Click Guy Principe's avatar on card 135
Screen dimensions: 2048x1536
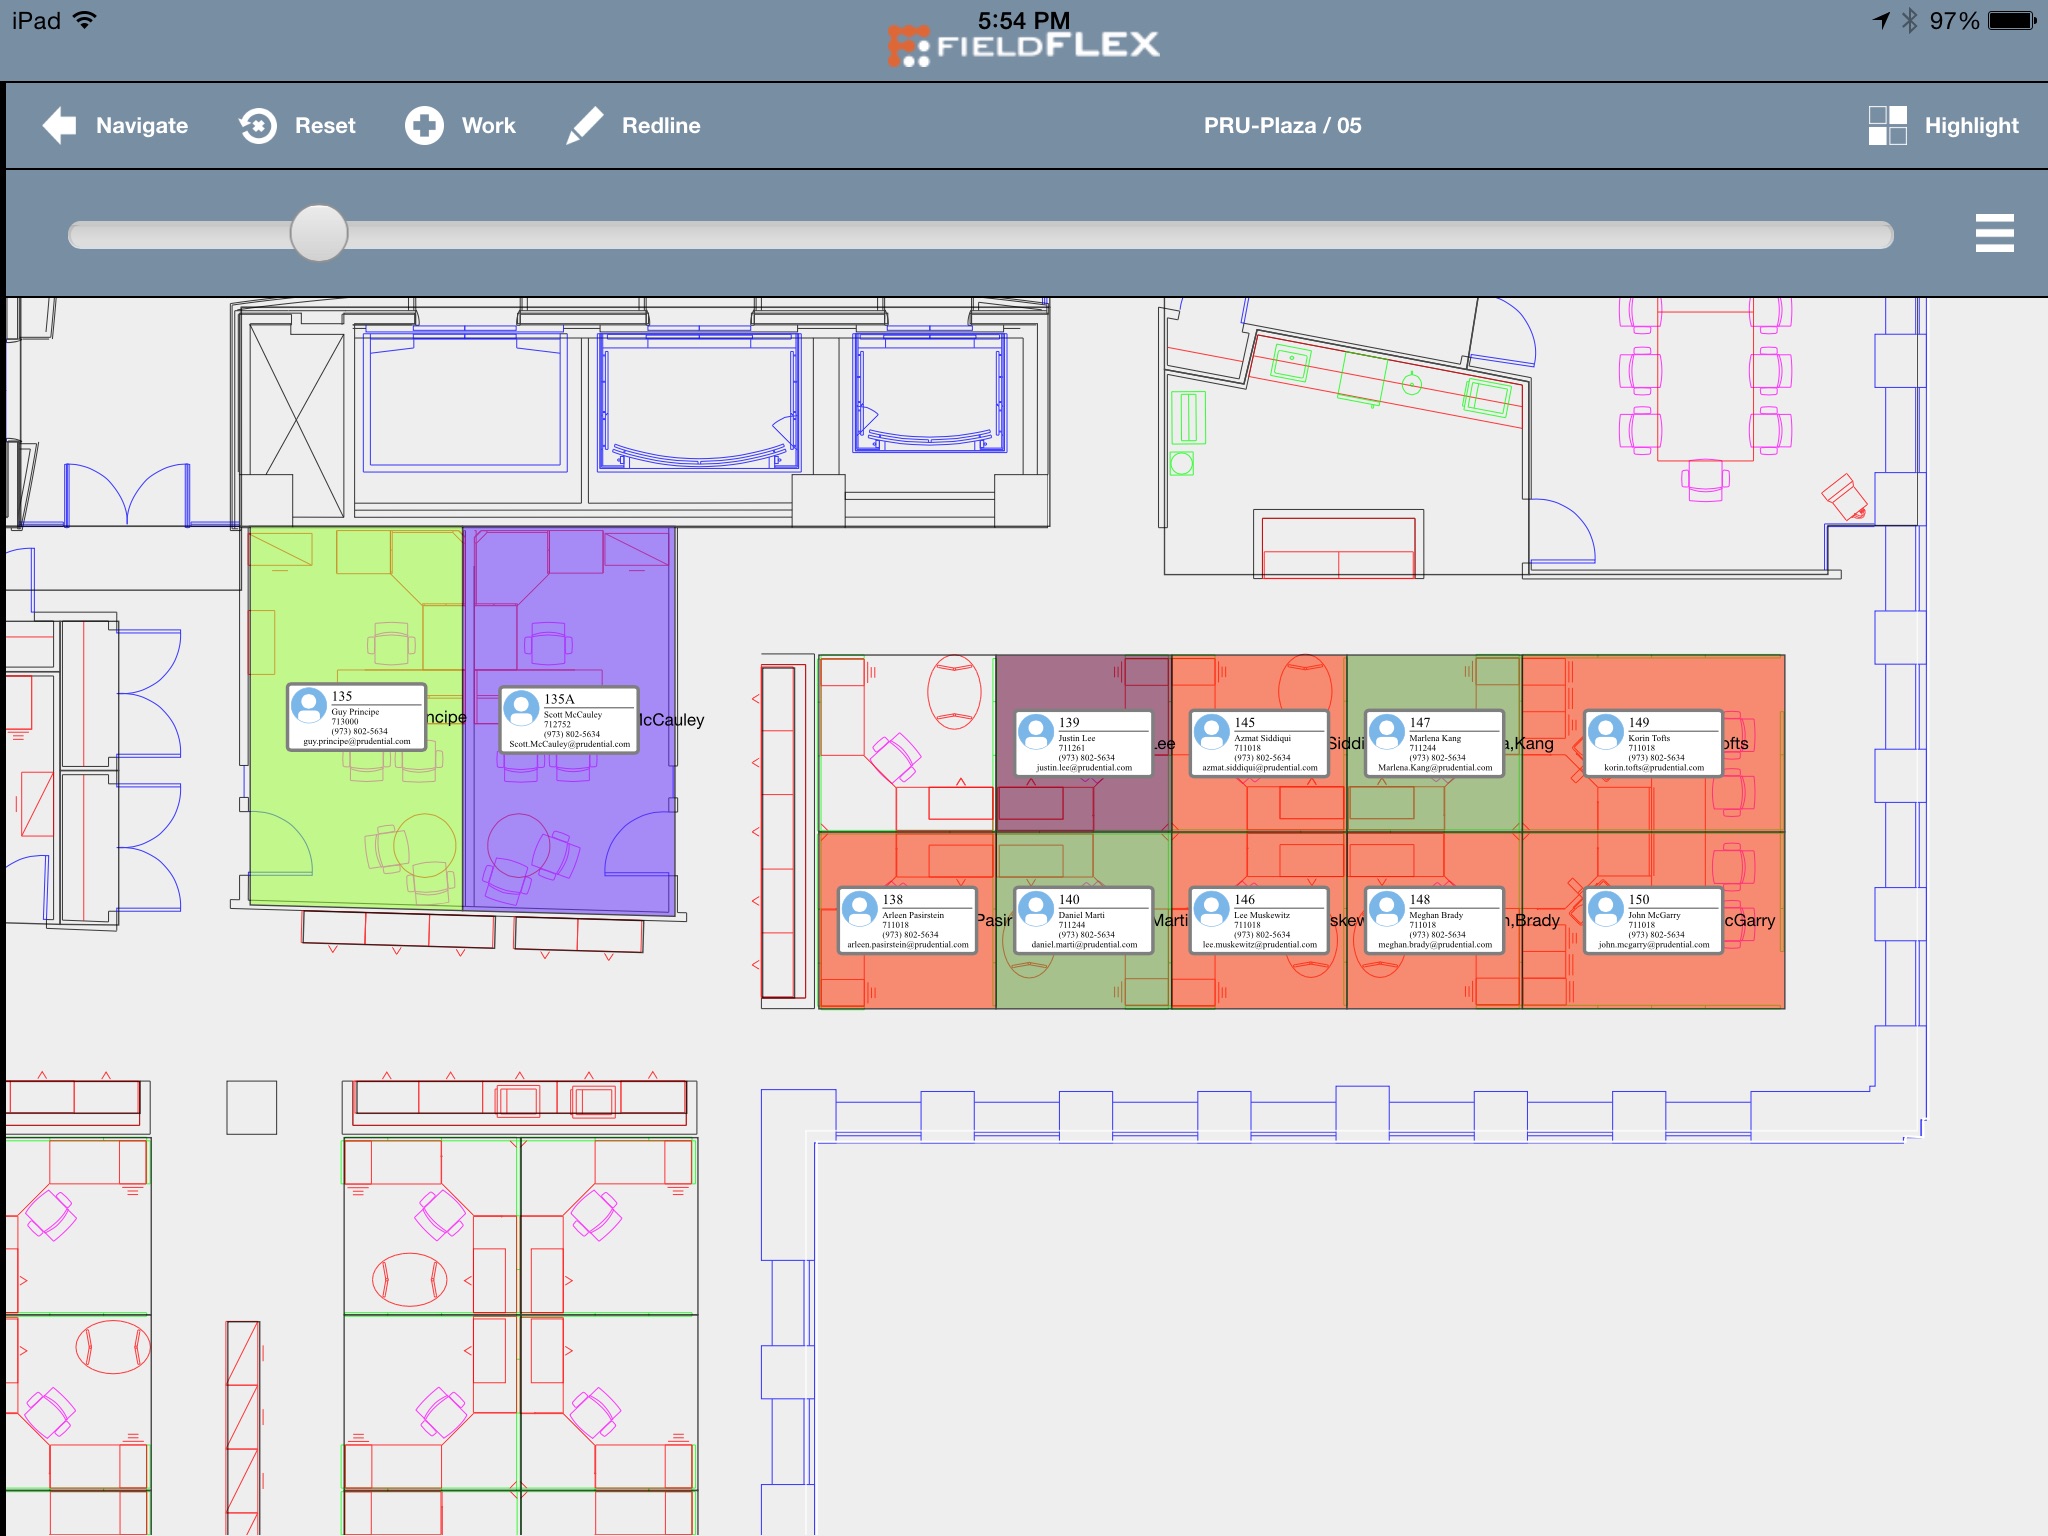pos(309,706)
